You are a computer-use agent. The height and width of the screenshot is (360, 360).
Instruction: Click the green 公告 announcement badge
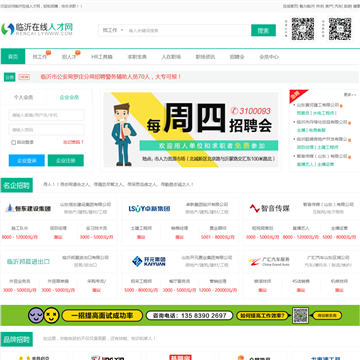point(10,77)
